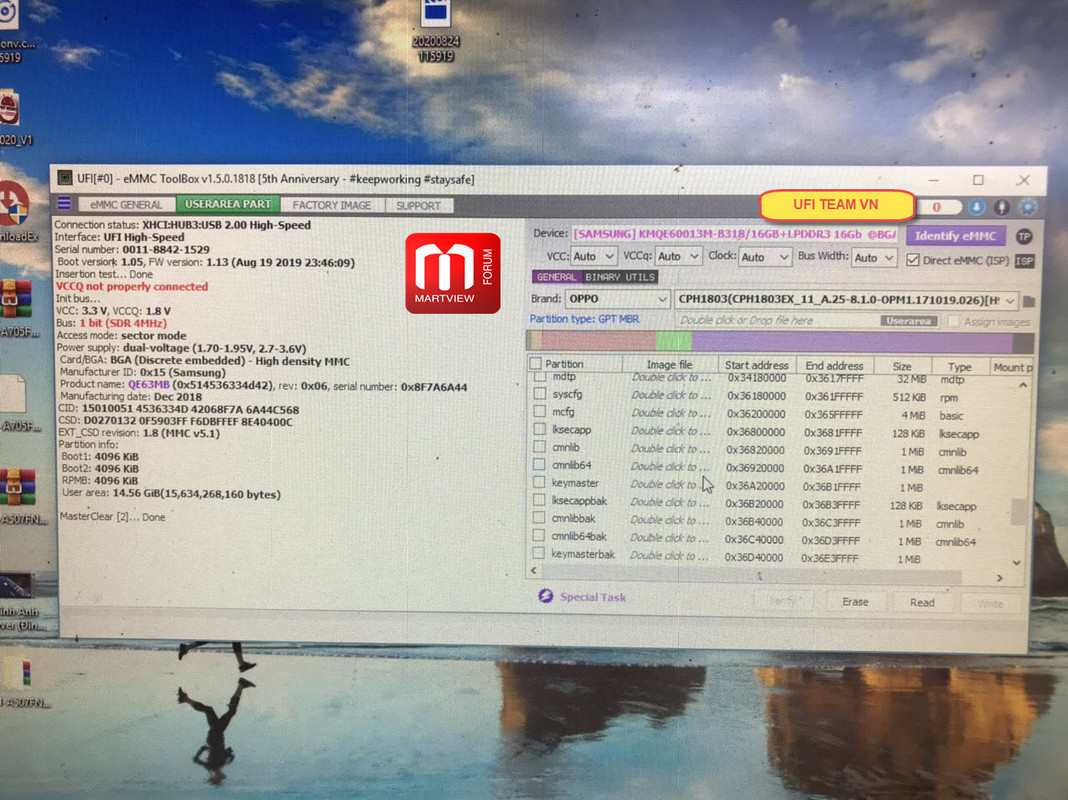Open the VCCq voltage dropdown
The image size is (1068, 800).
(678, 257)
